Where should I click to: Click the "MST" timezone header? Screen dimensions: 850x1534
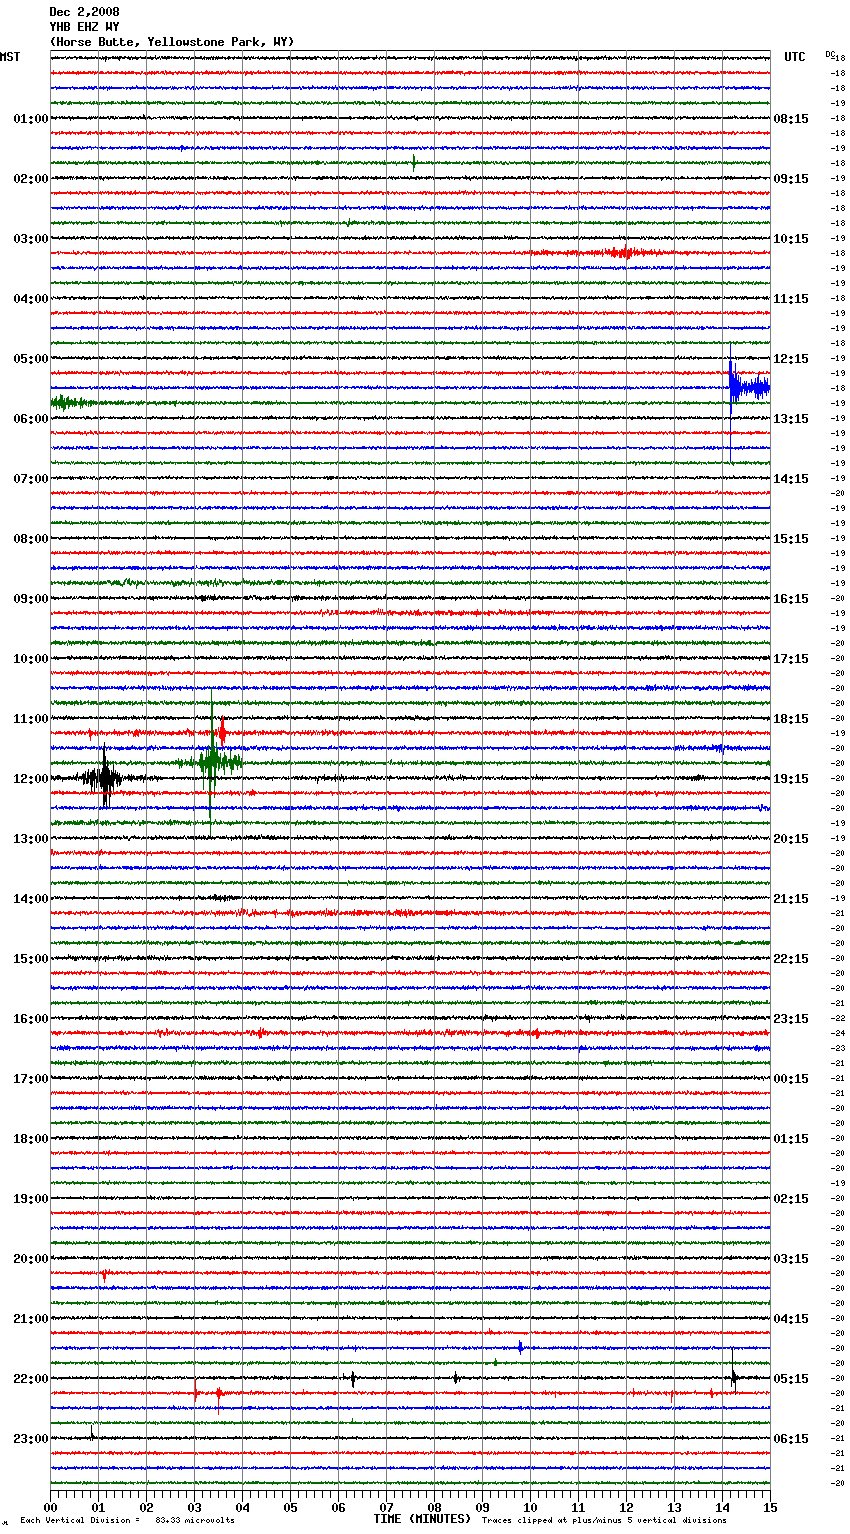click(10, 57)
